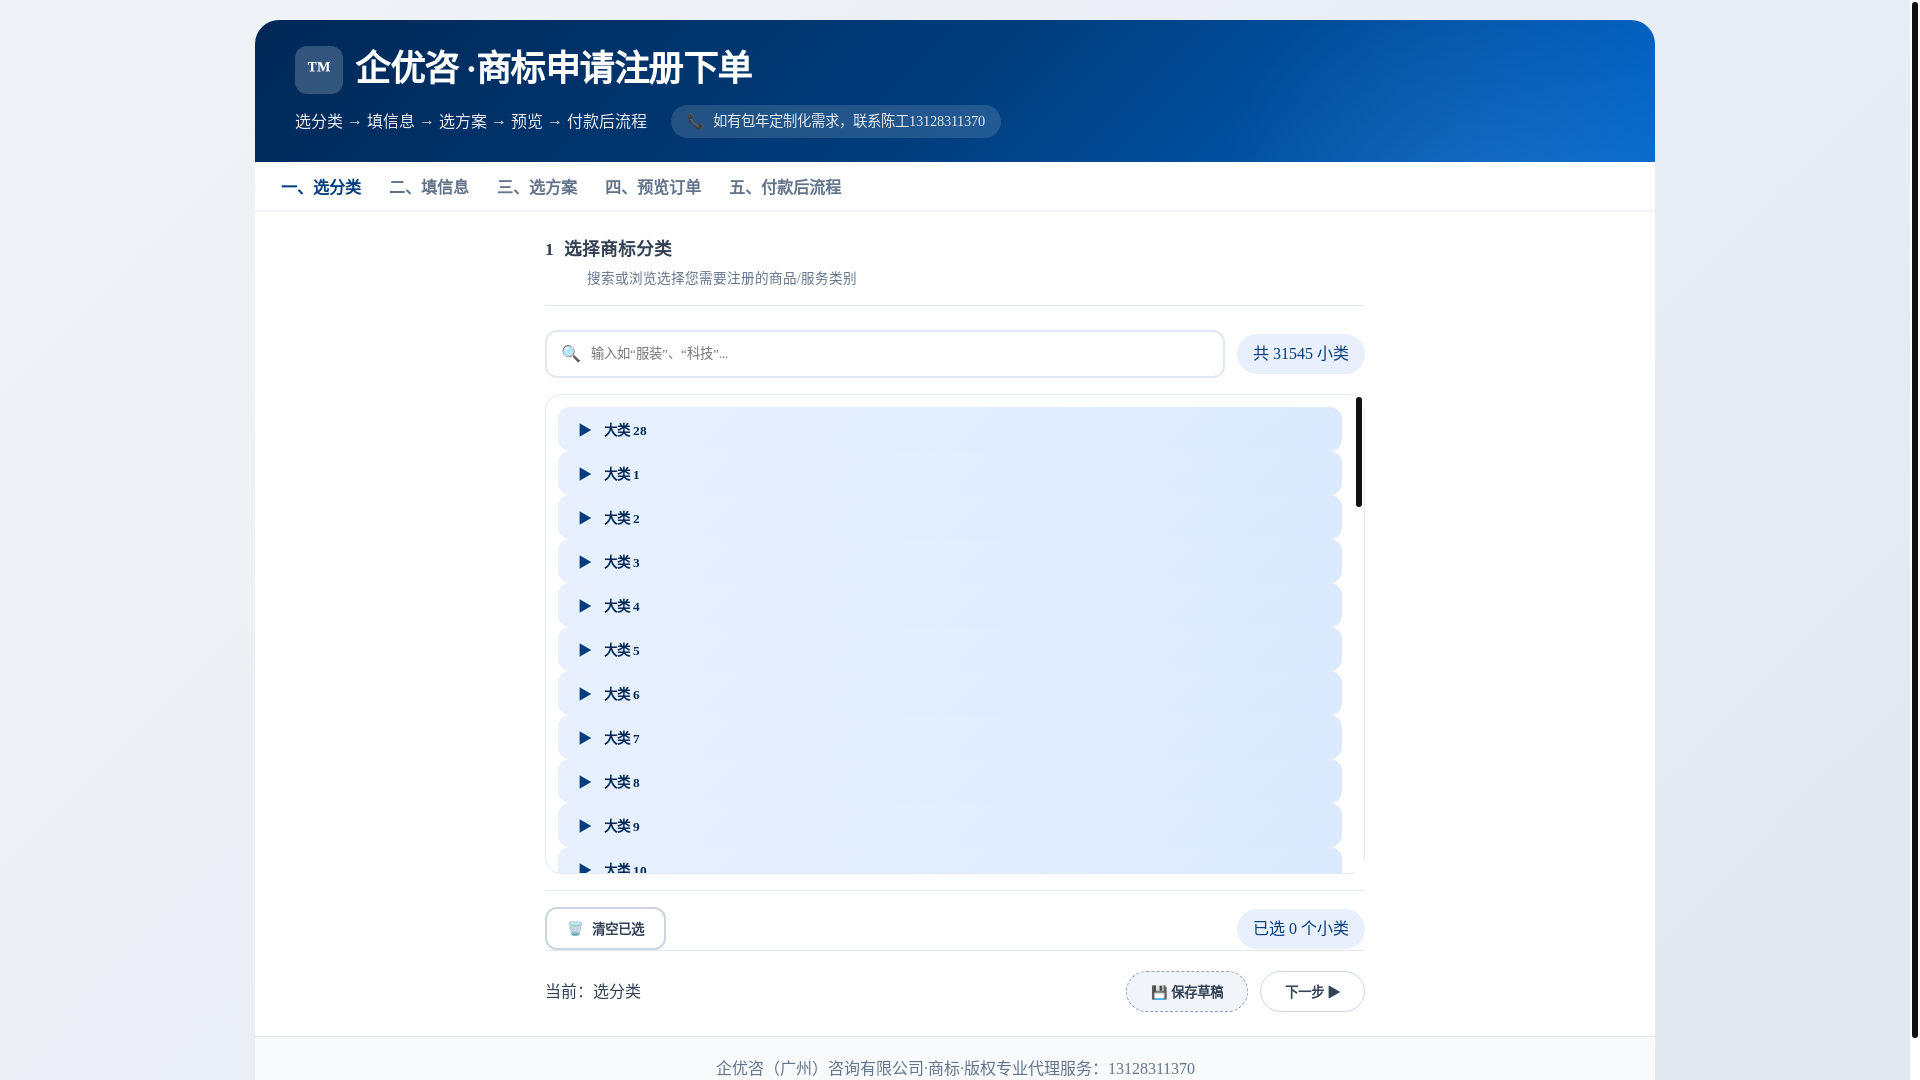
Task: Switch to 二、填信息 tab
Action: 429,187
